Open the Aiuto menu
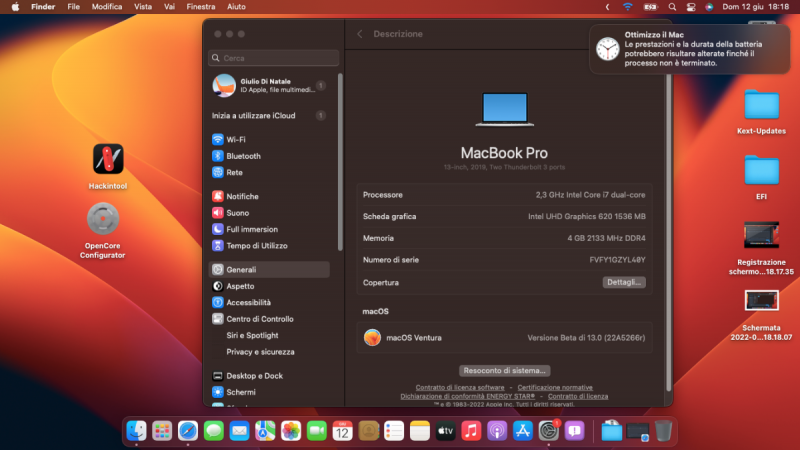The width and height of the screenshot is (800, 450). coord(236,7)
